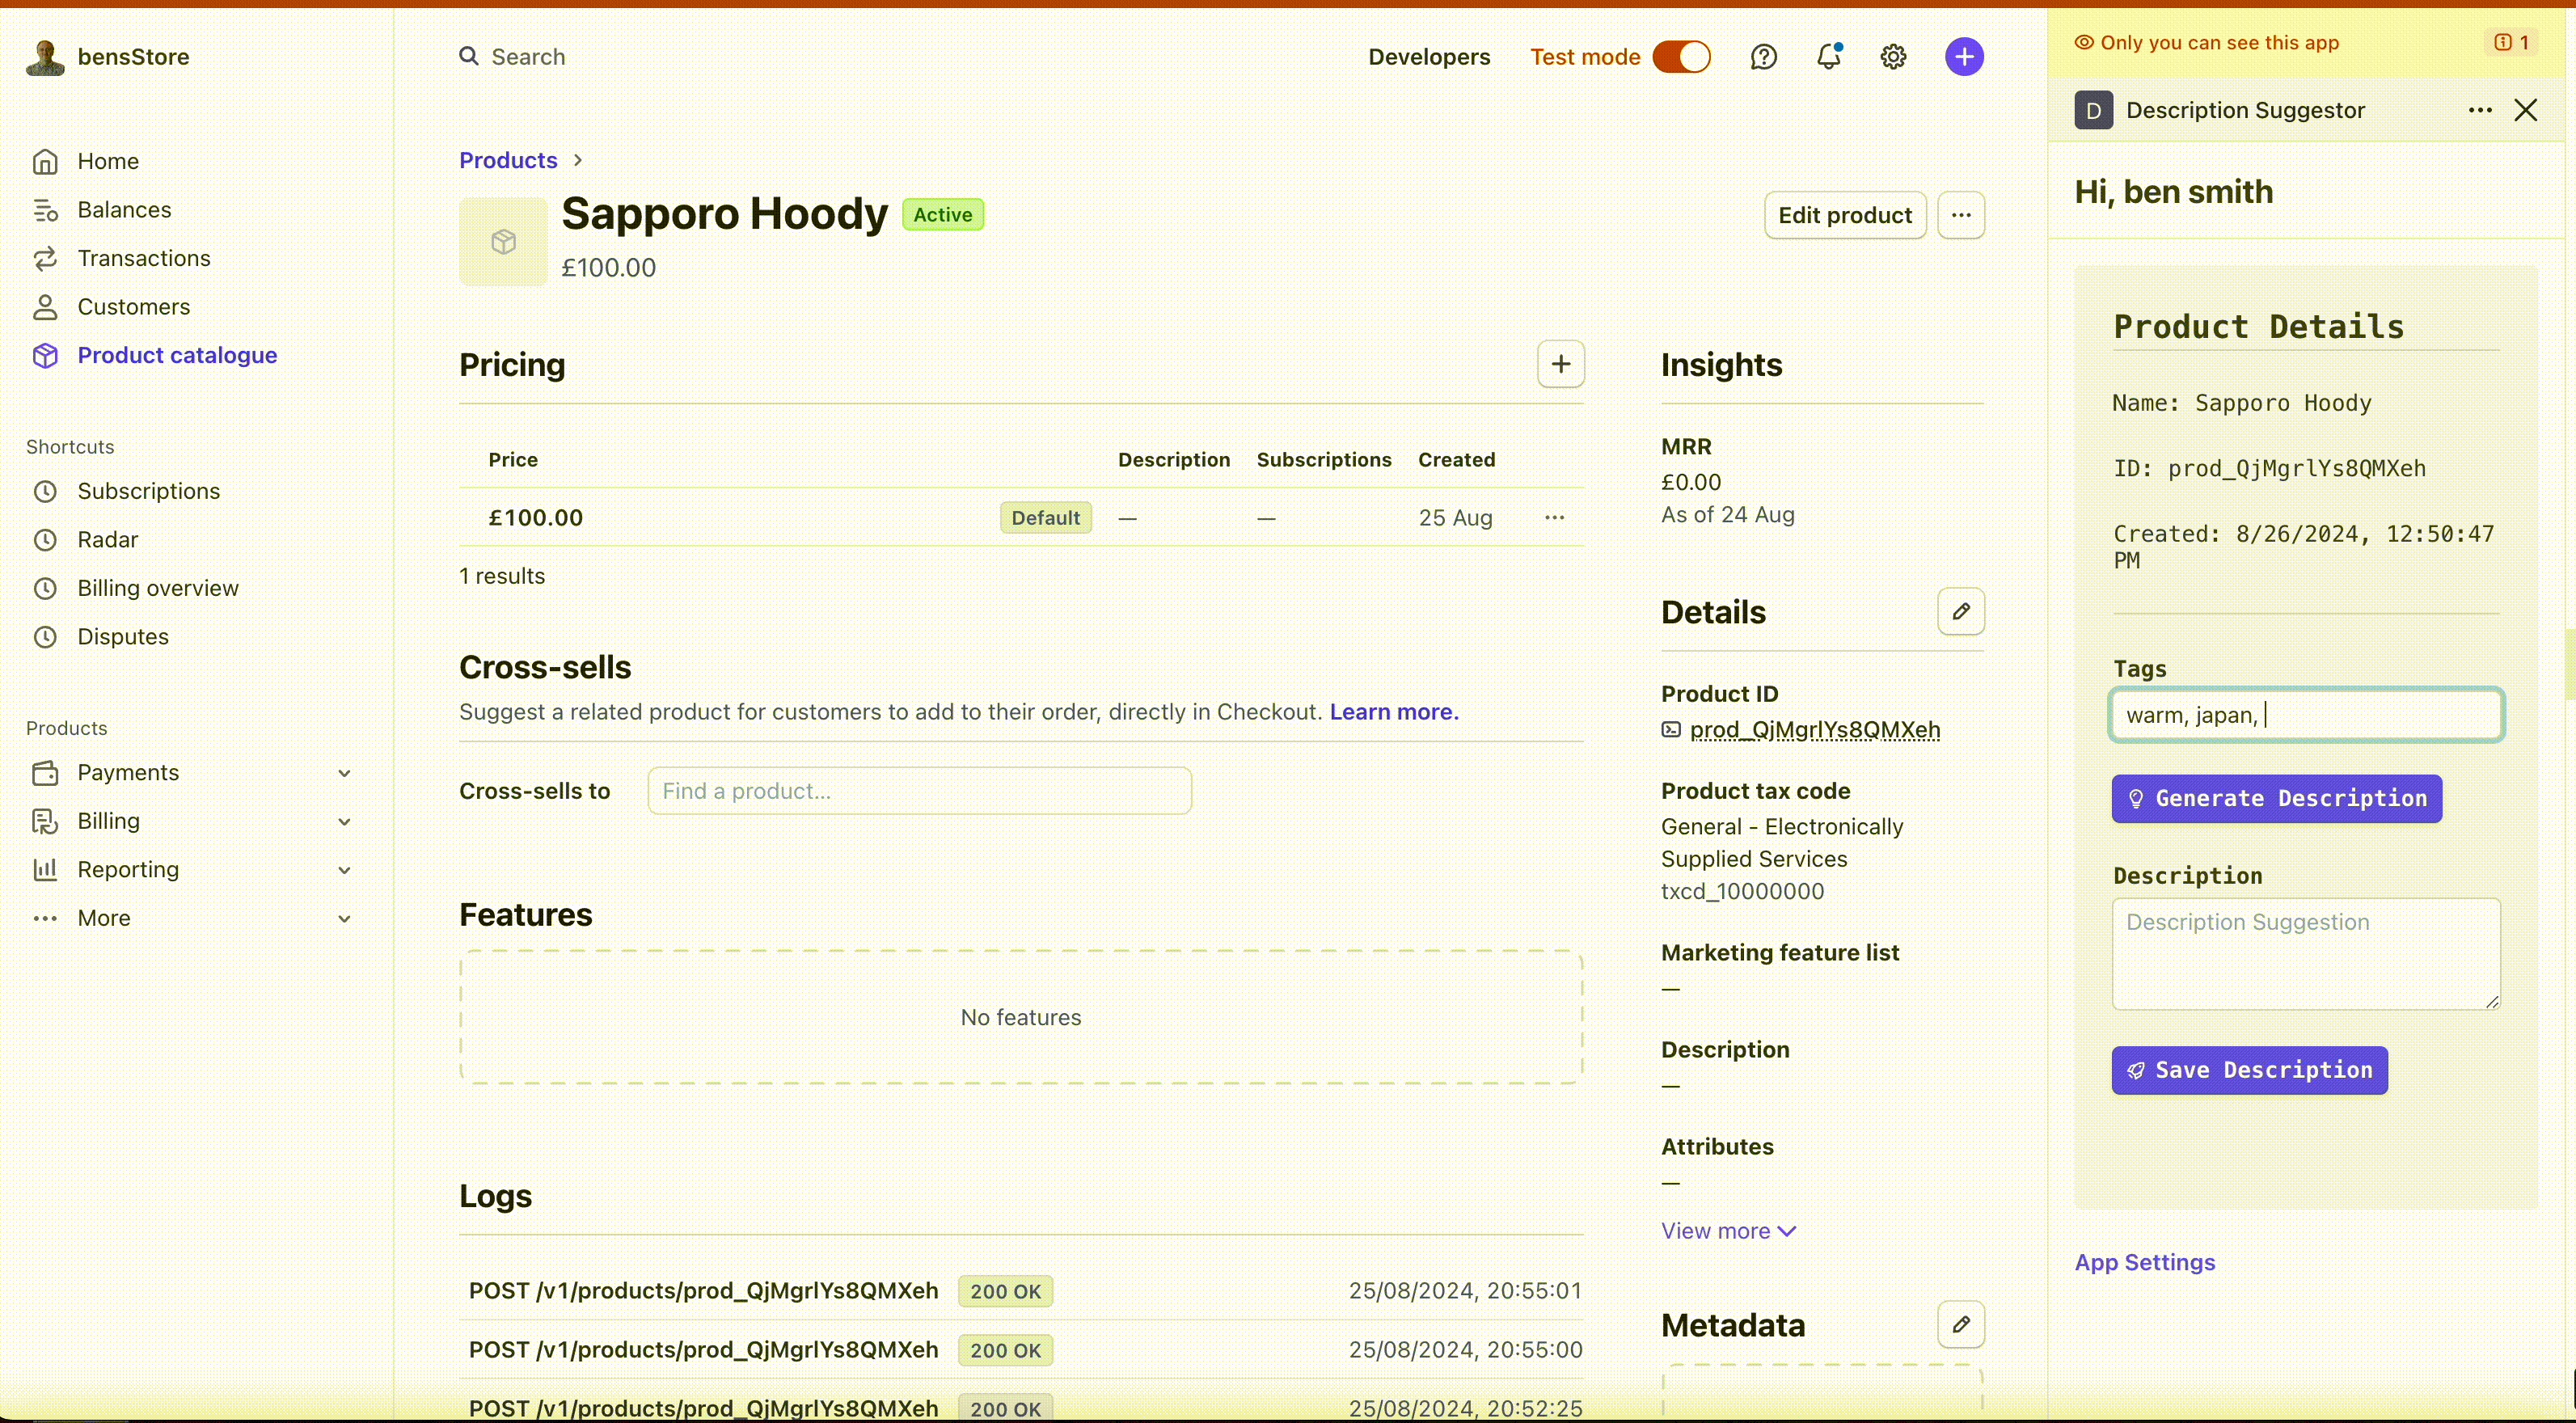The width and height of the screenshot is (2576, 1423).
Task: Click the notifications bell icon
Action: coord(1828,57)
